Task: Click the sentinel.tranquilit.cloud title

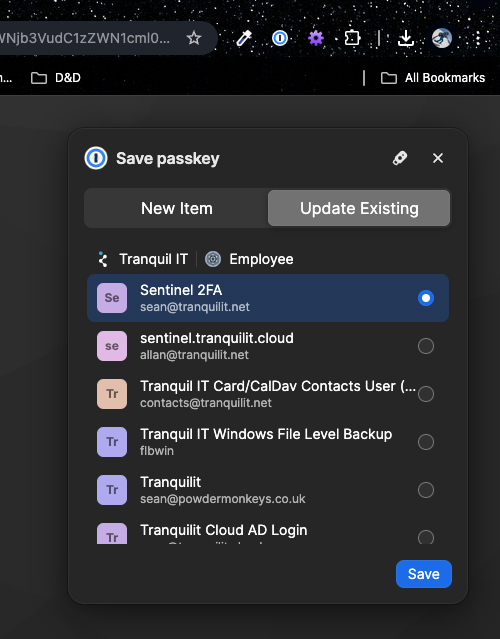Action: point(217,338)
